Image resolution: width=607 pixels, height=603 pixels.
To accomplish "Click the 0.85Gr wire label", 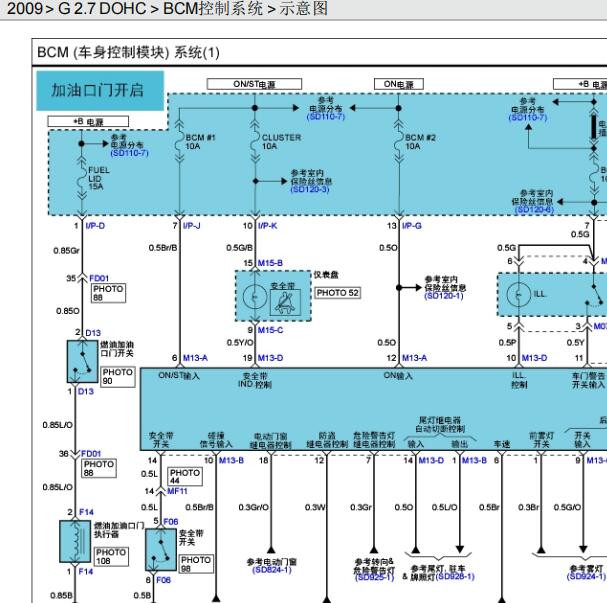I will click(x=67, y=251).
